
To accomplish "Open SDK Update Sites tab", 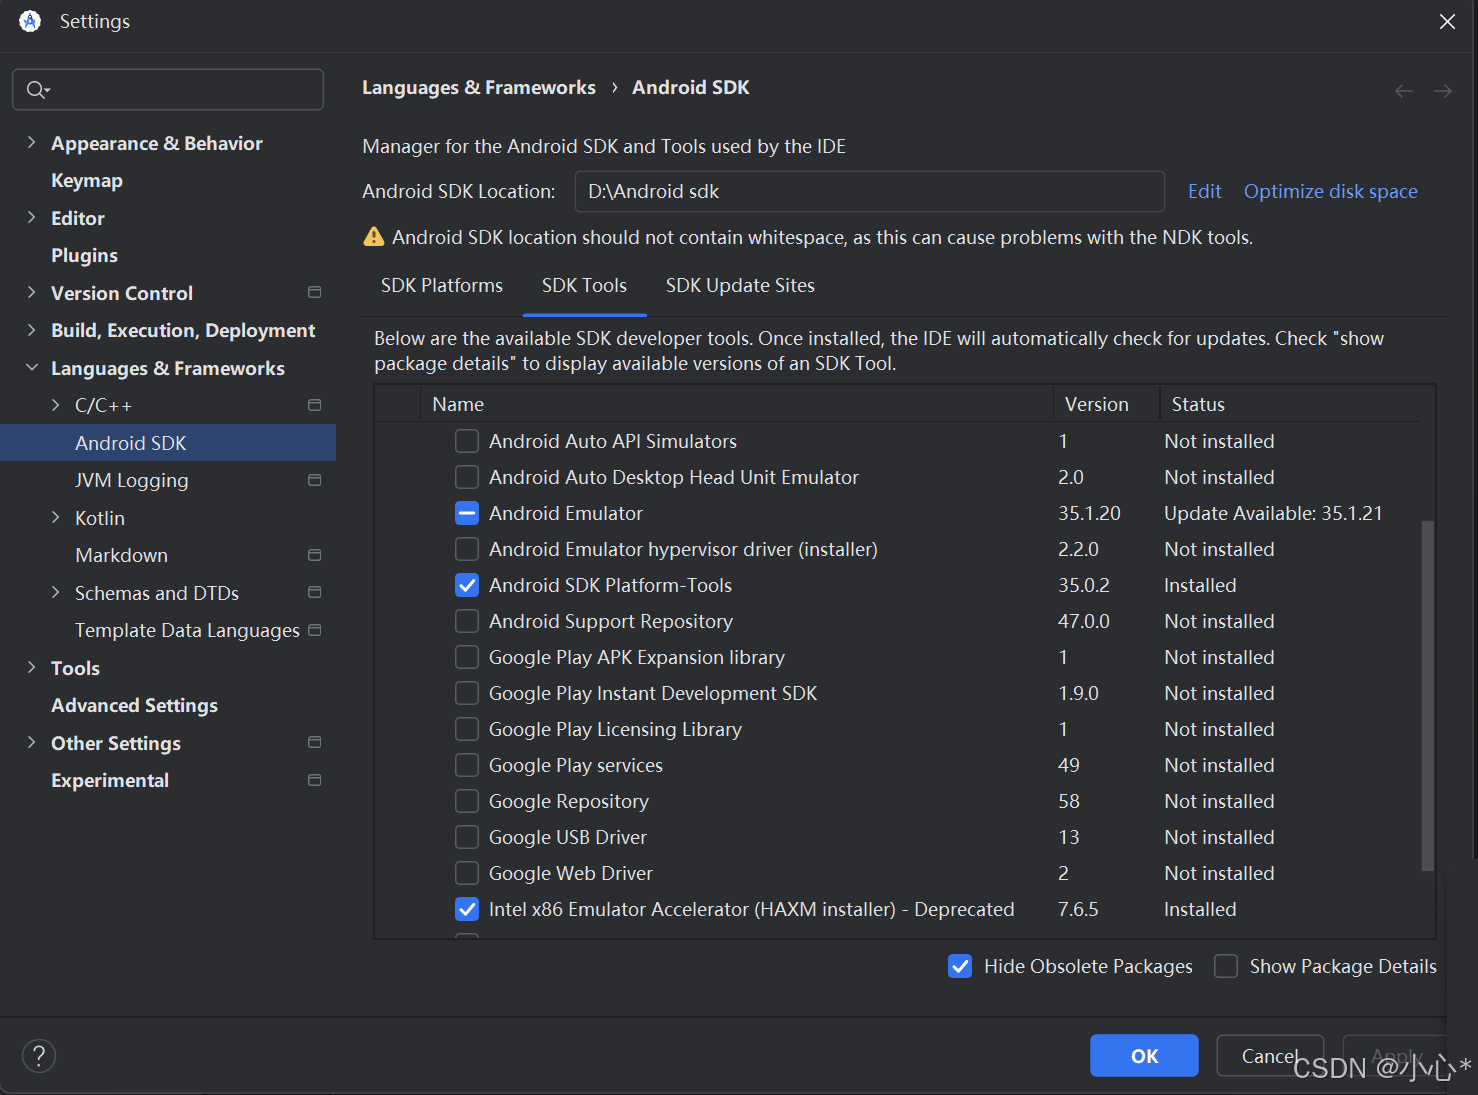I will (740, 285).
